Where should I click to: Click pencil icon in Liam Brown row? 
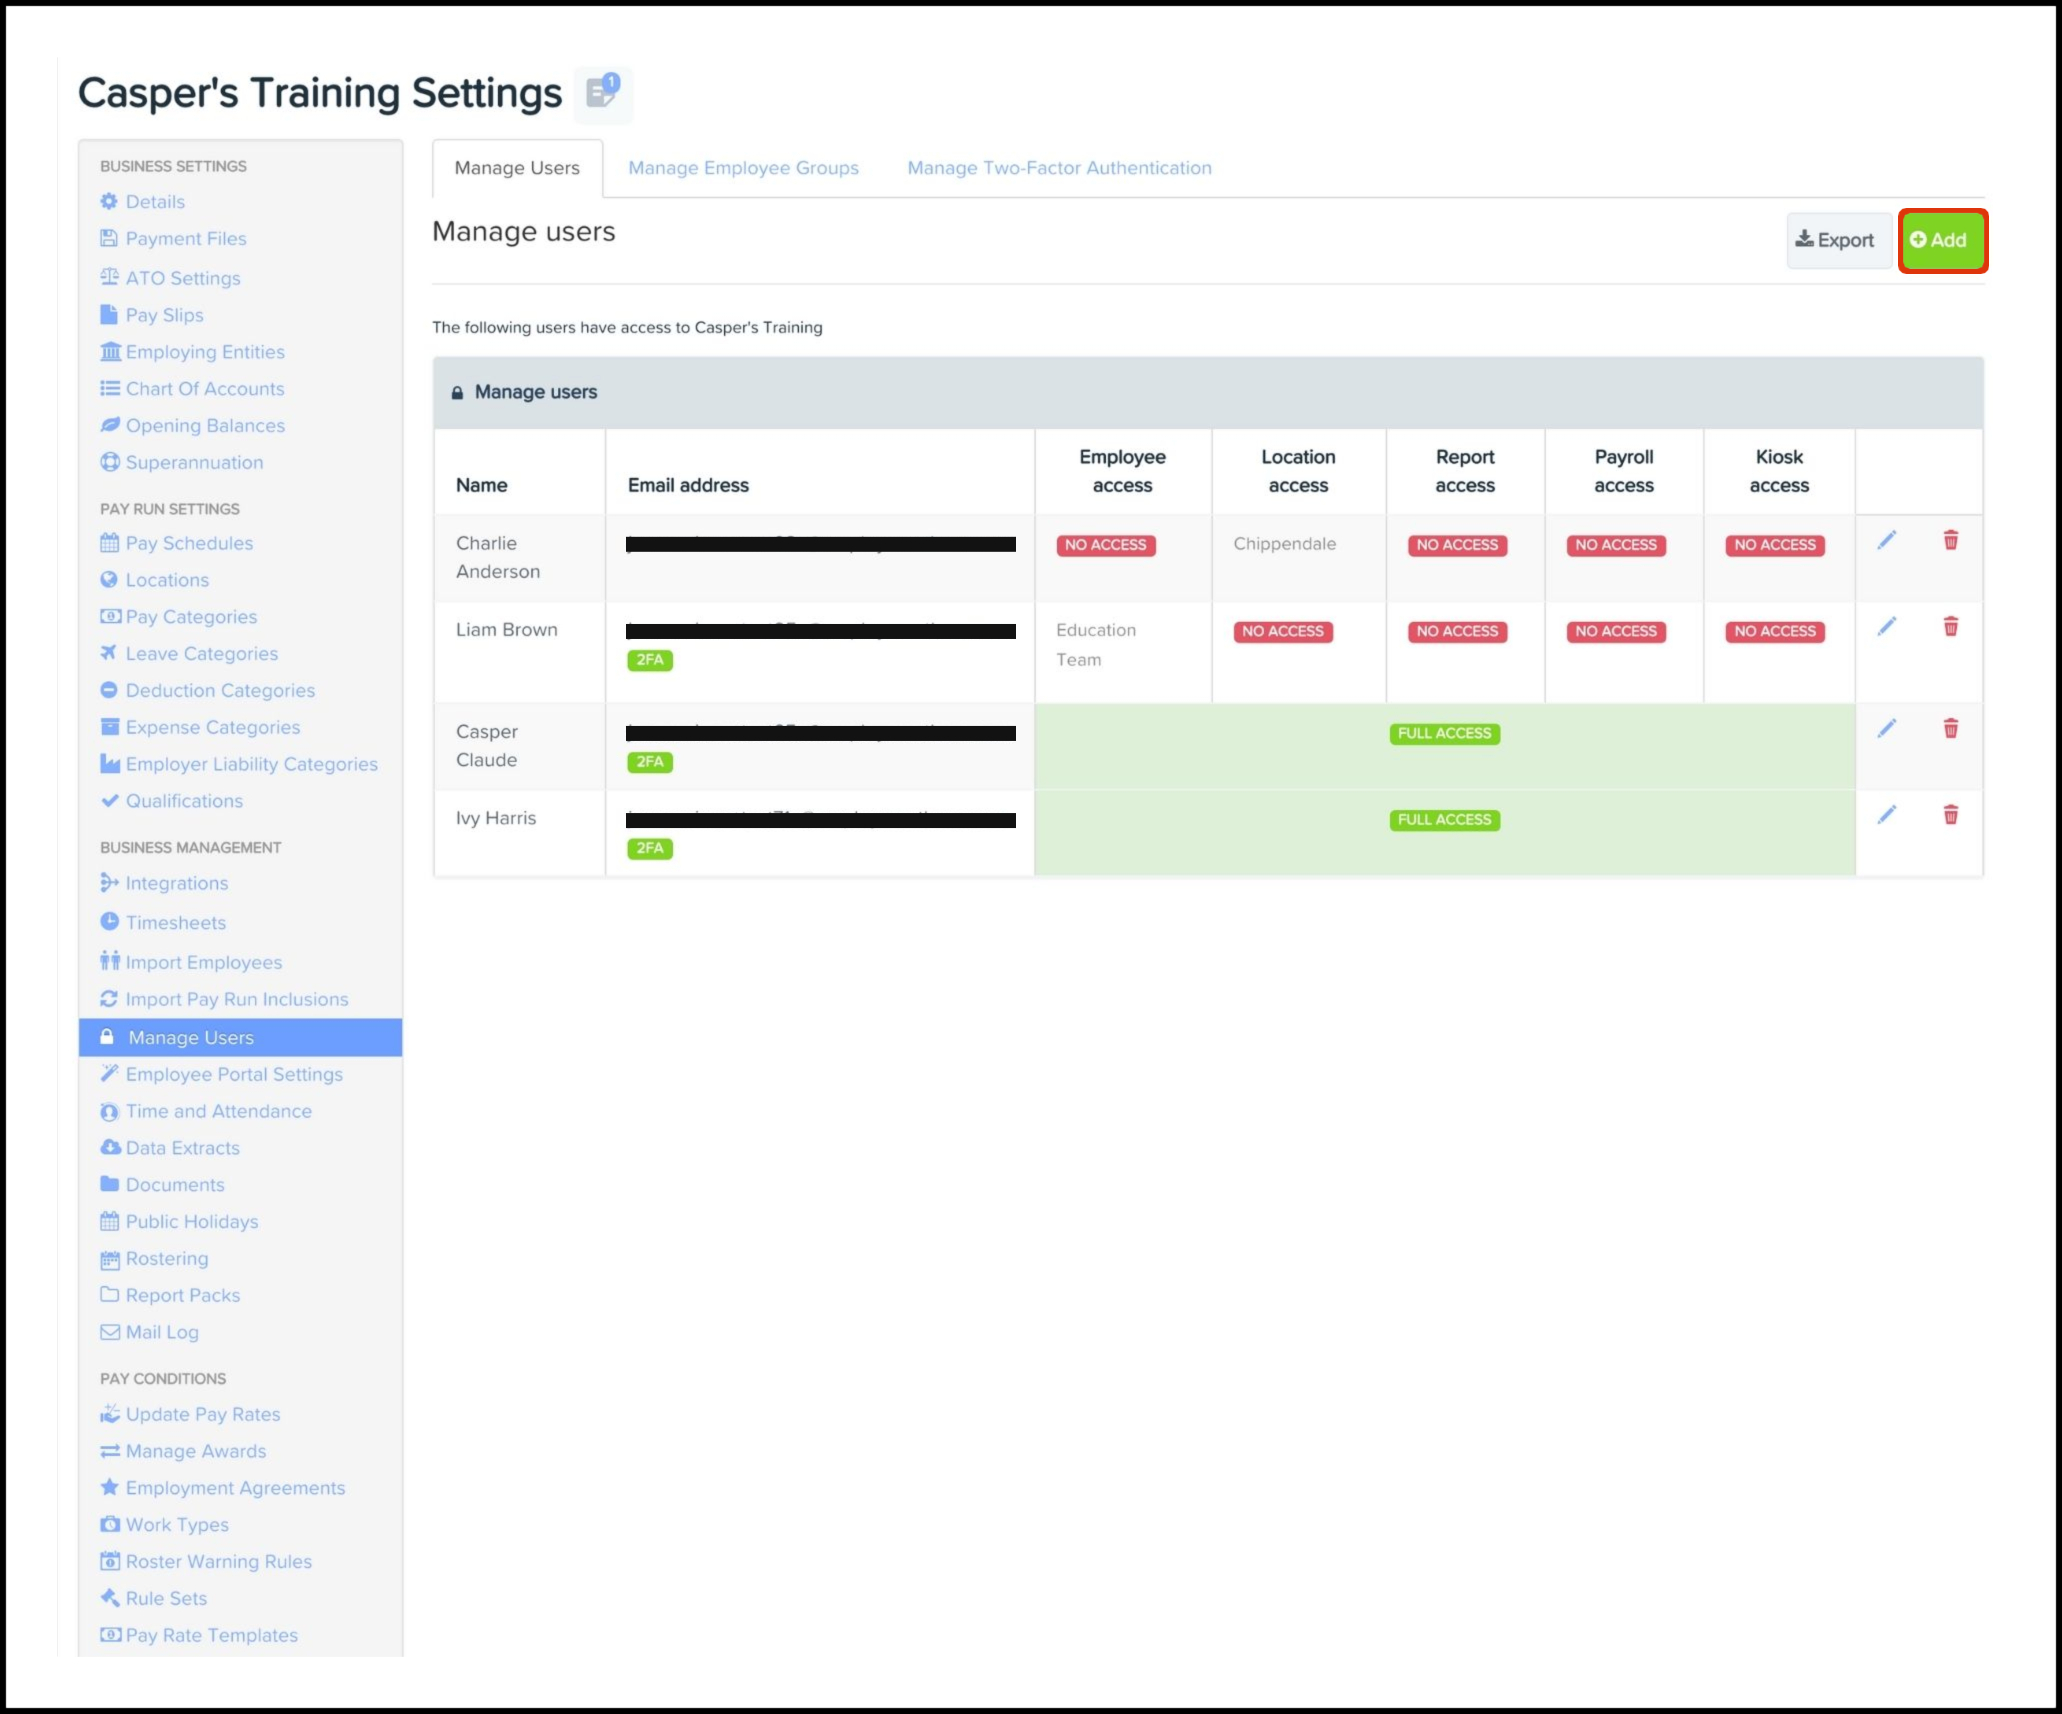point(1886,627)
